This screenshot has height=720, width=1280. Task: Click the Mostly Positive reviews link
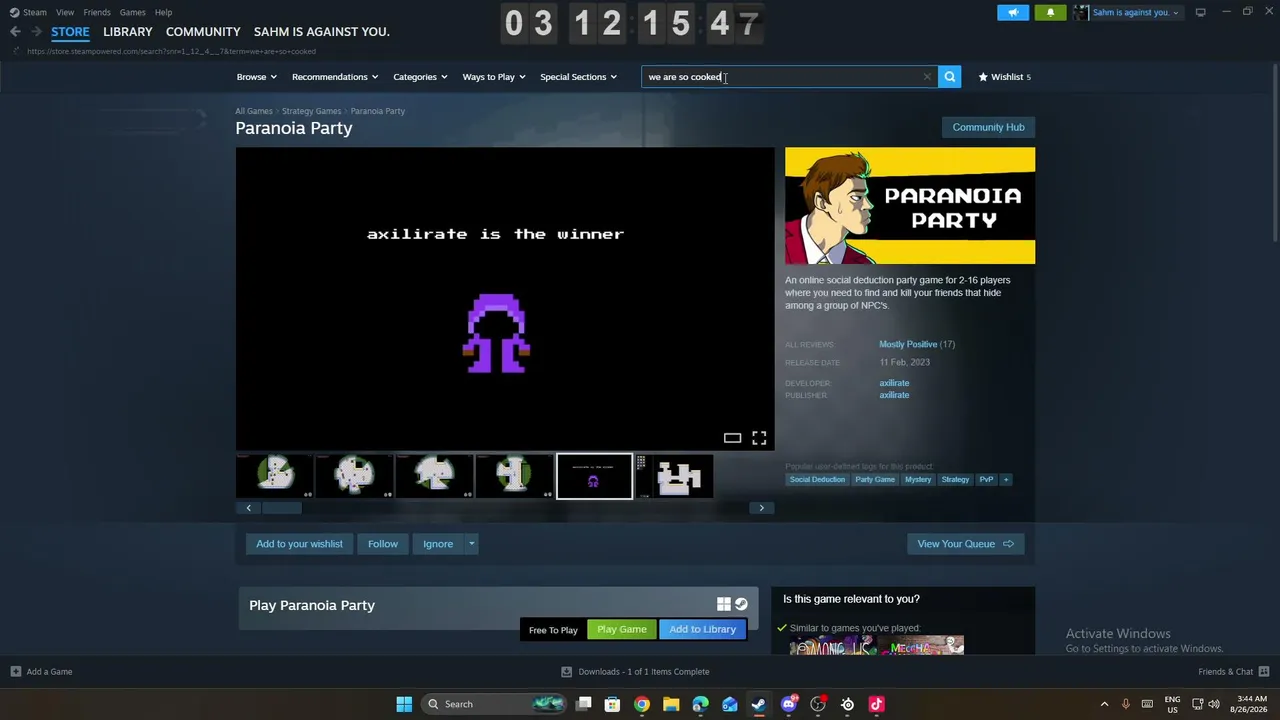coord(908,344)
